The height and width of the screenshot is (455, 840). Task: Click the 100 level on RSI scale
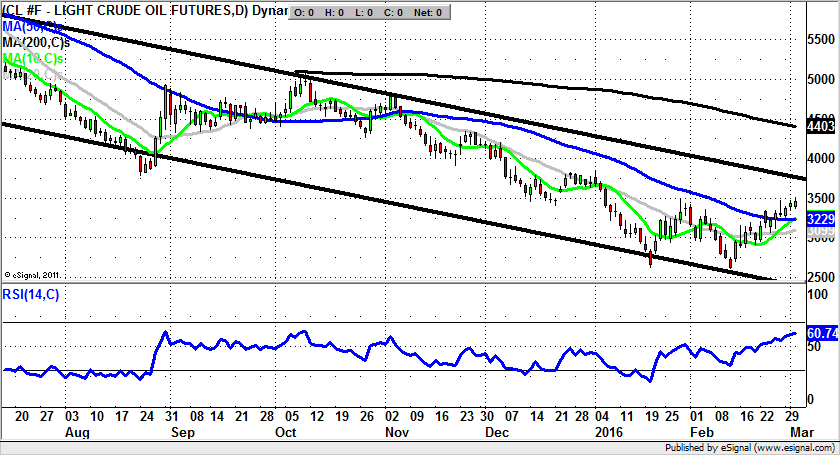[814, 296]
